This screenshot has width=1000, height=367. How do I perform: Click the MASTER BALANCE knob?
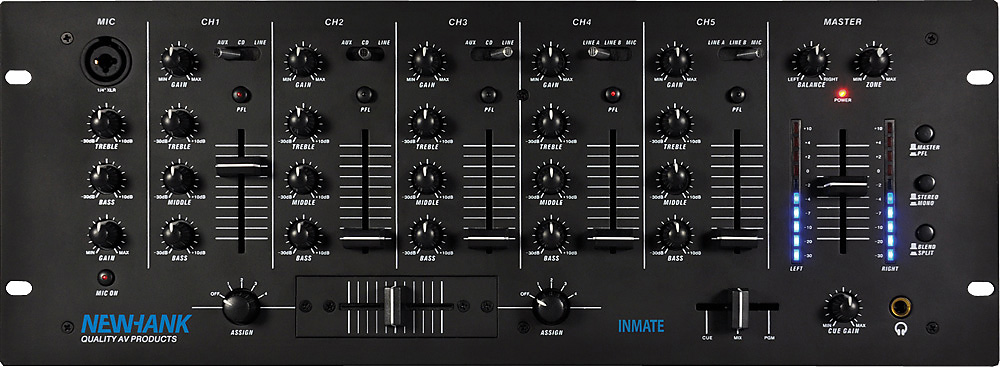tap(811, 61)
